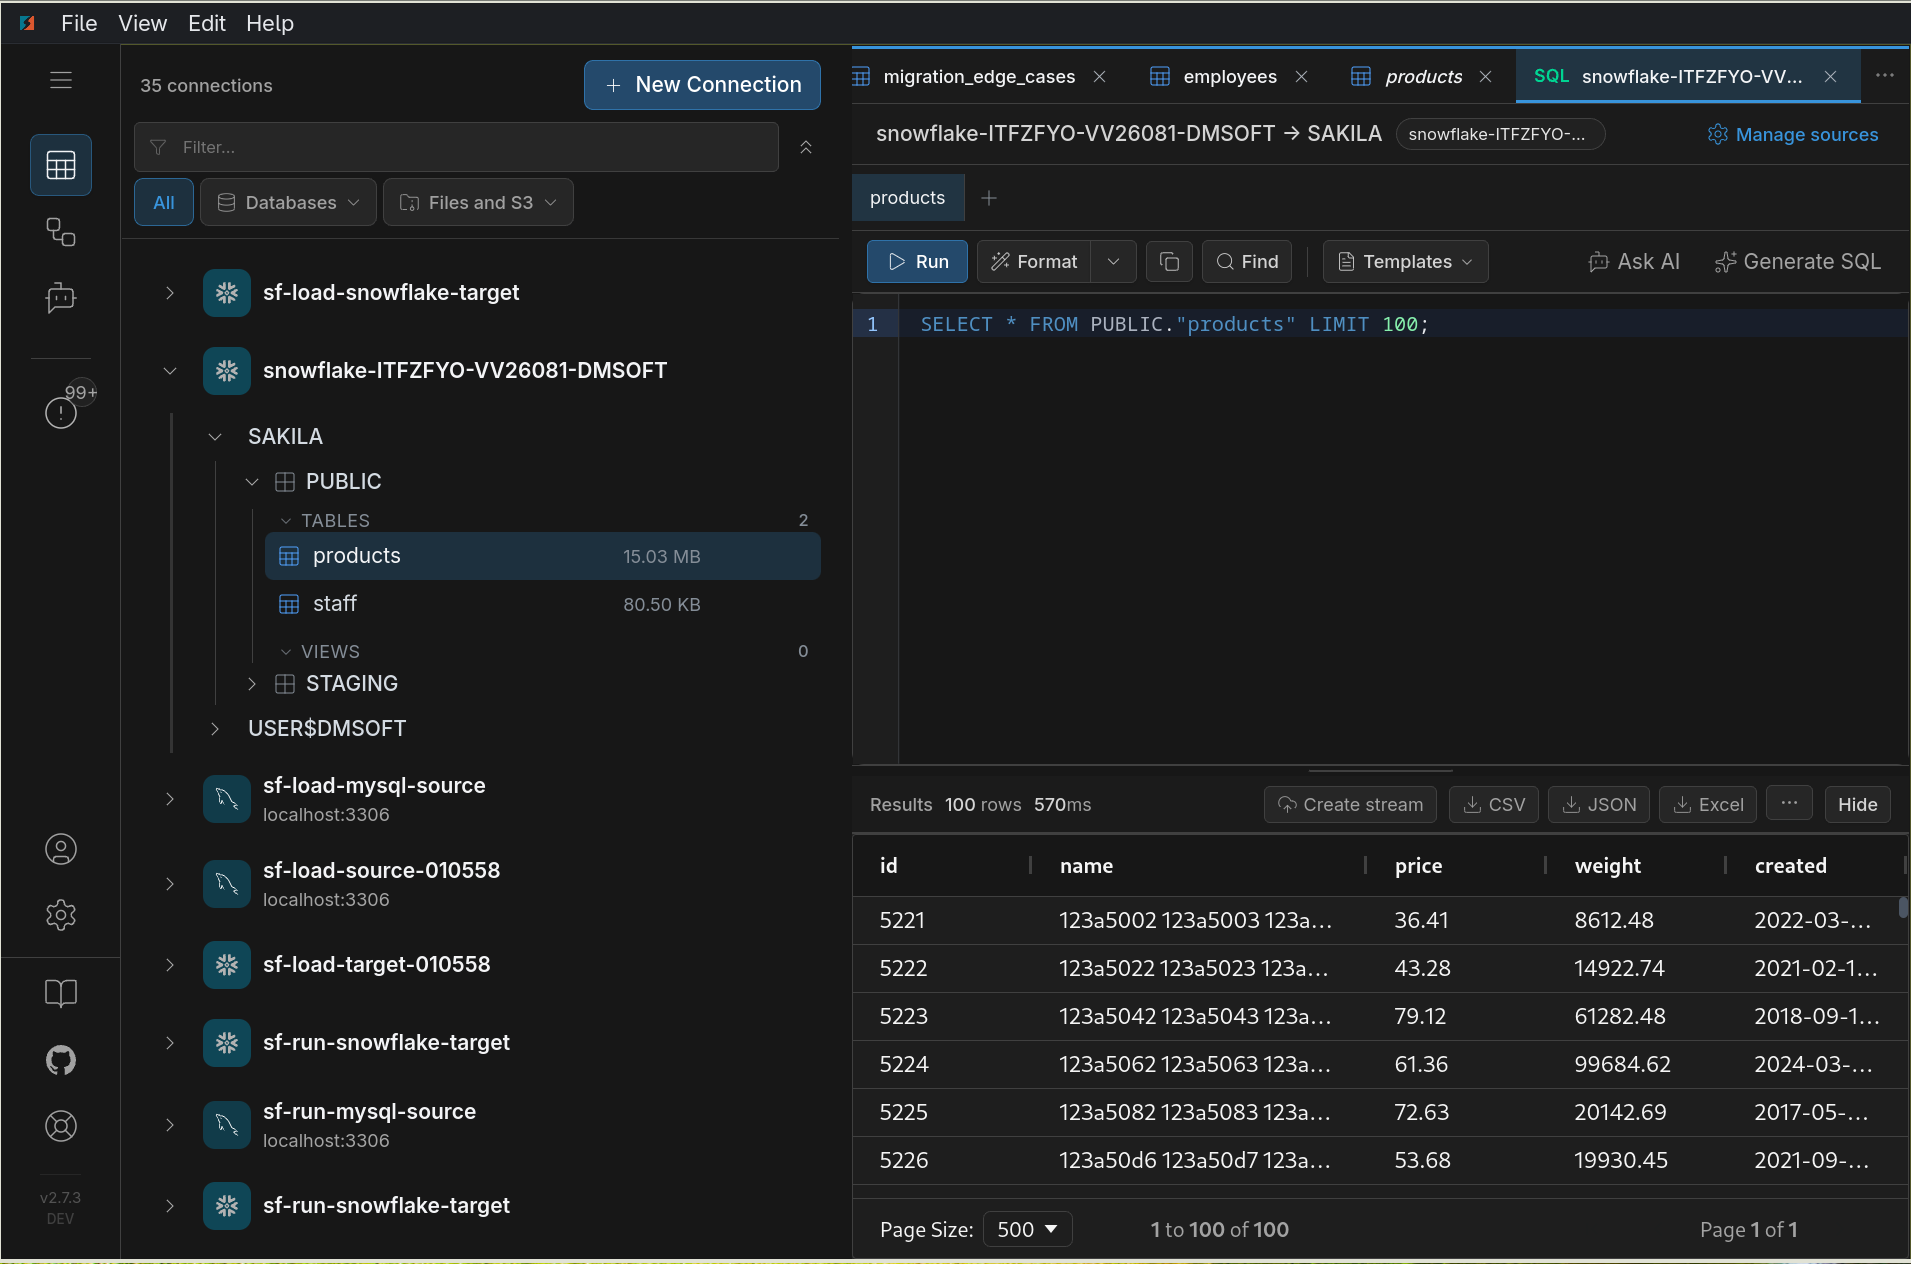This screenshot has width=1911, height=1264.
Task: Close the employees tab
Action: point(1301,77)
